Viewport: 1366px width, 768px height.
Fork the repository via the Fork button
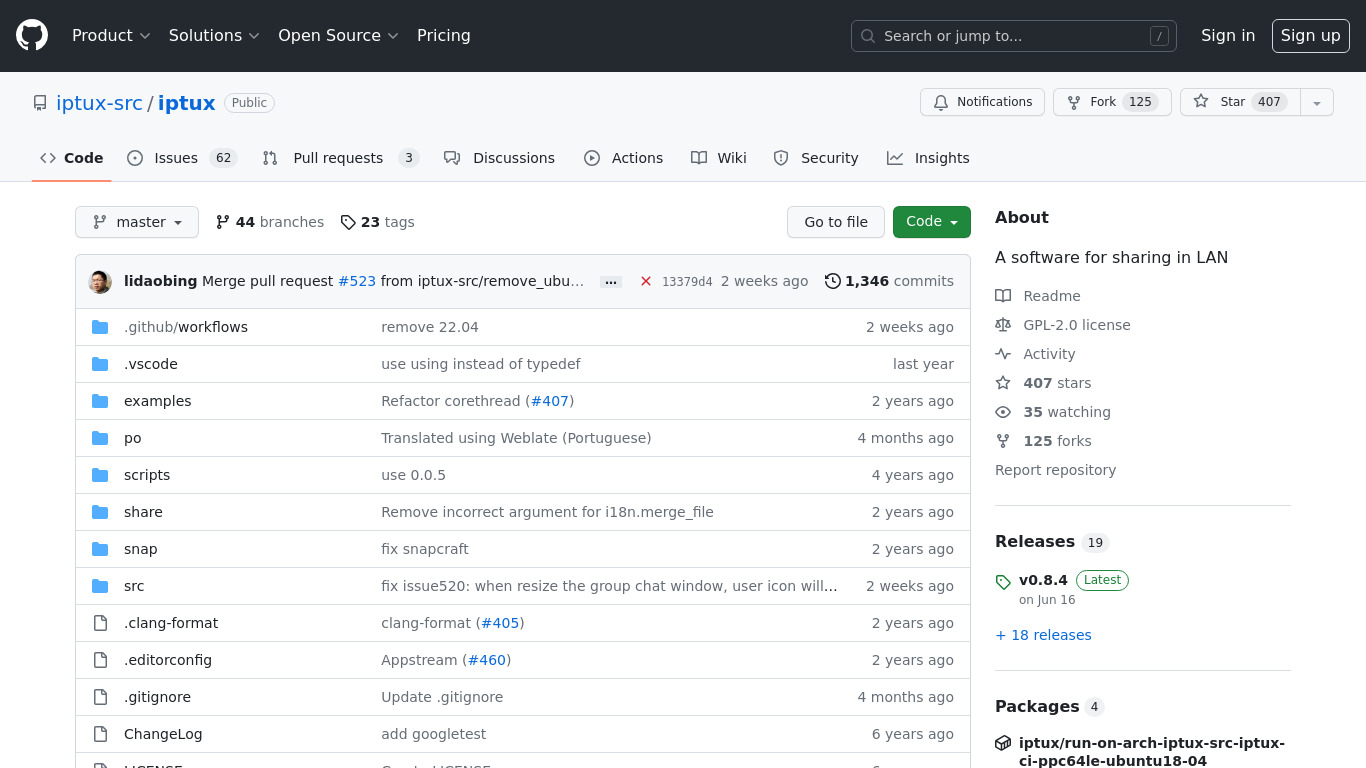tap(1111, 102)
